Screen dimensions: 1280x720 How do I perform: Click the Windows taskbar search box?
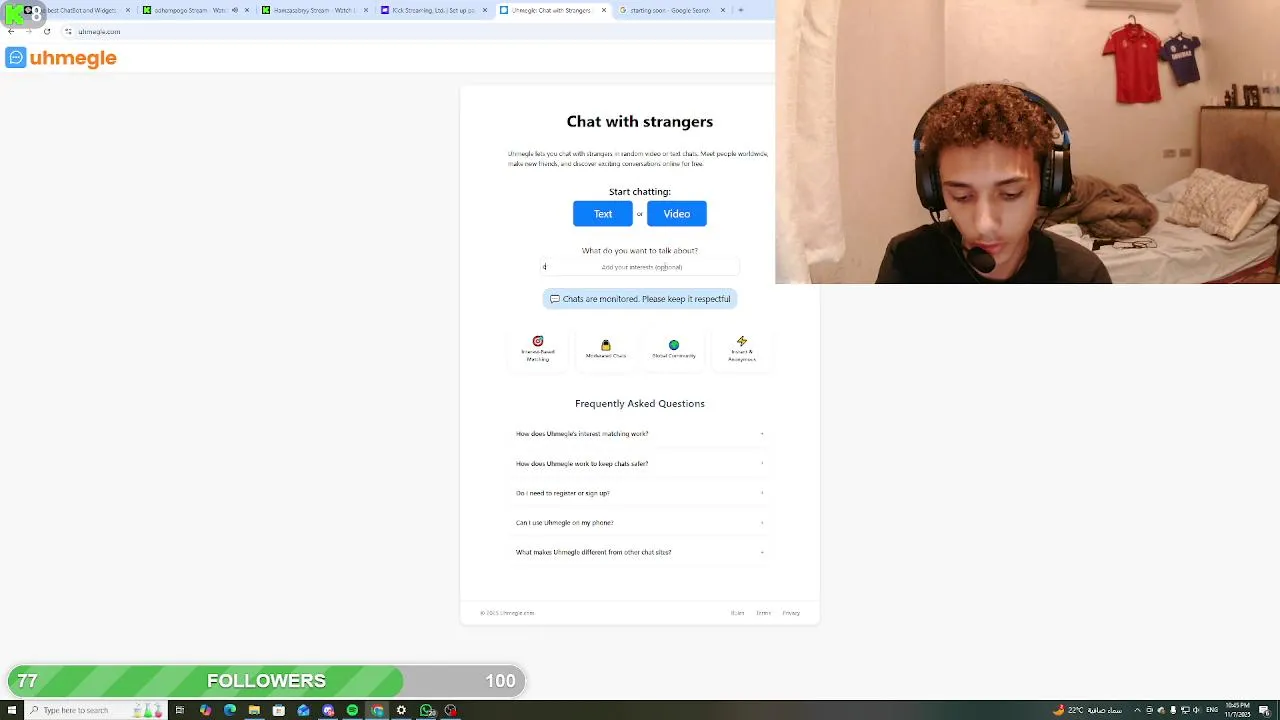[x=96, y=710]
